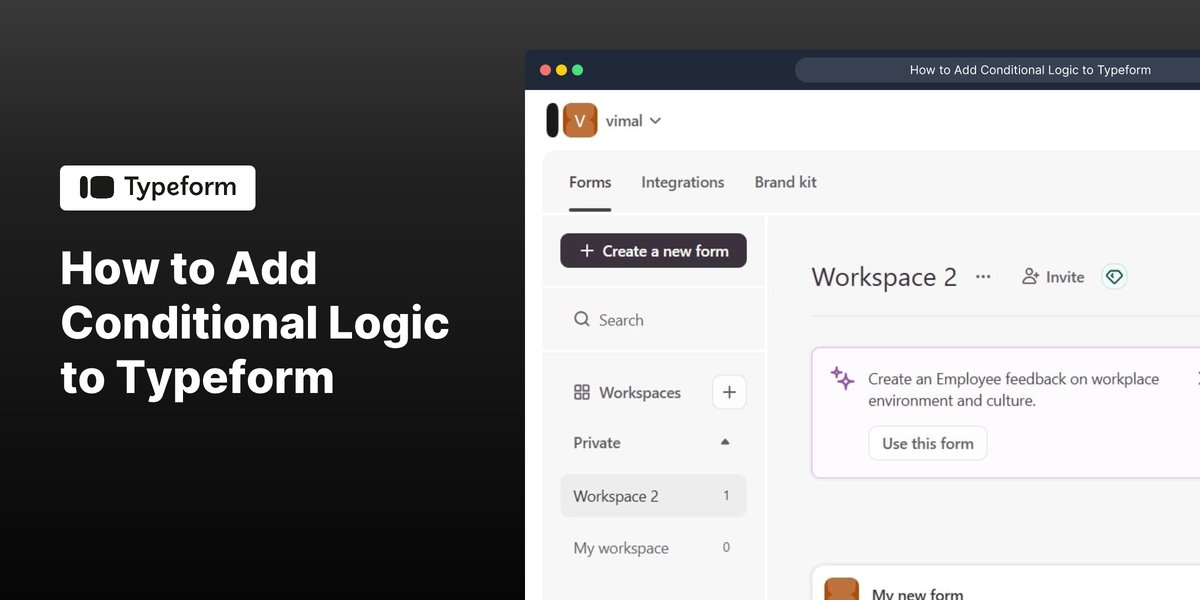Click the magnifying glass search icon

582,319
